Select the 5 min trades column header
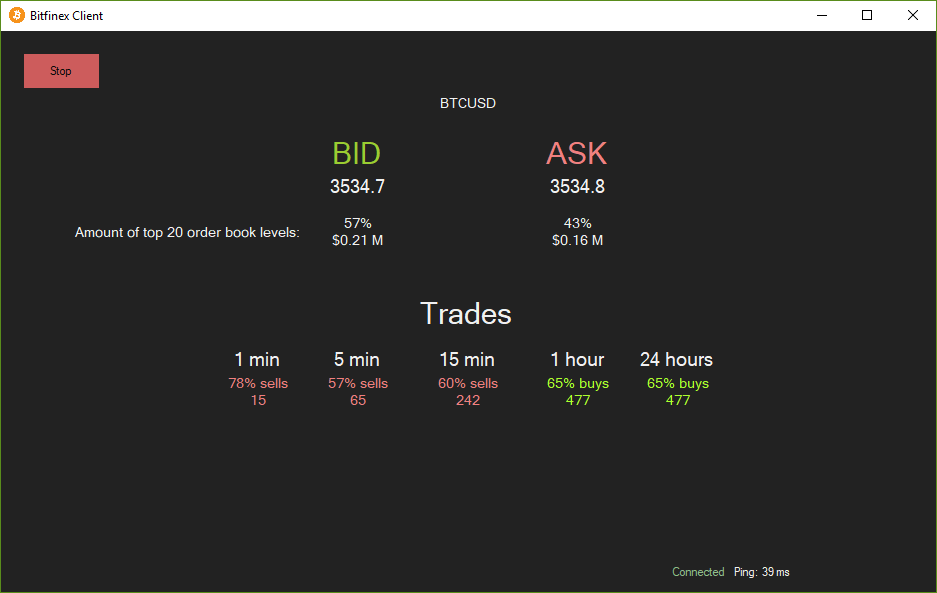937x593 pixels. pyautogui.click(x=357, y=359)
